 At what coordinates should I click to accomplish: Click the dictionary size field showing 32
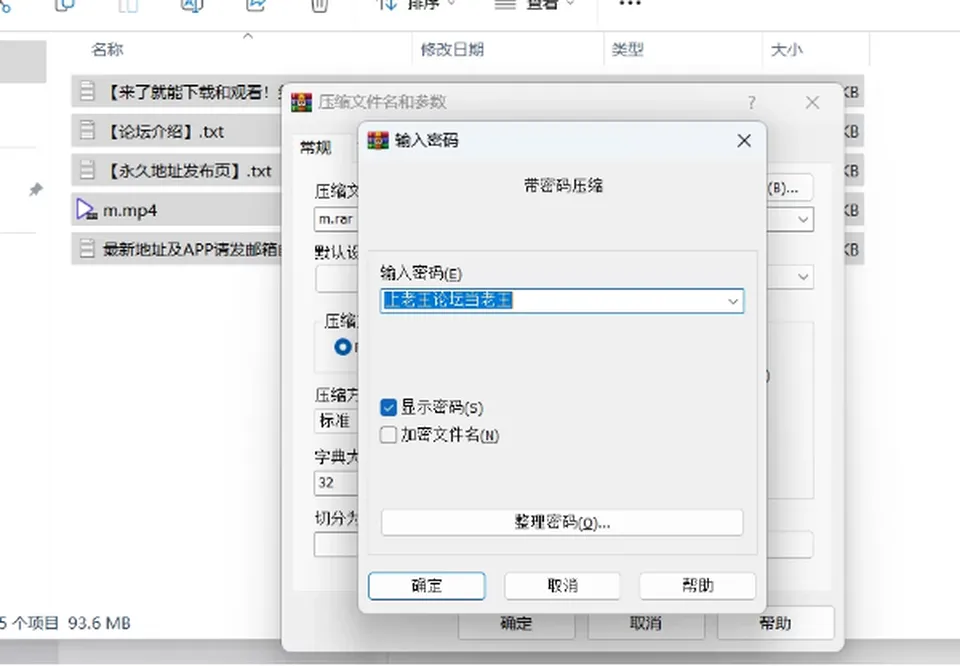pos(336,483)
